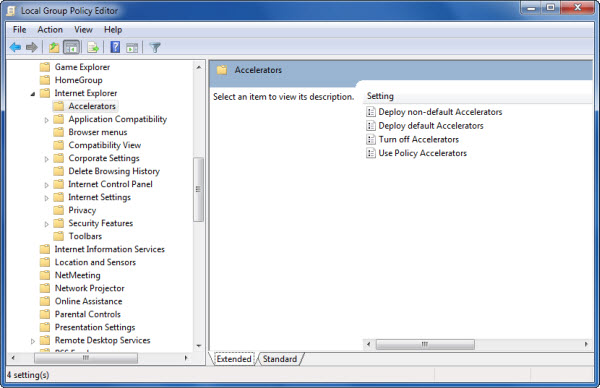Click the Export List toolbar icon

tap(93, 47)
